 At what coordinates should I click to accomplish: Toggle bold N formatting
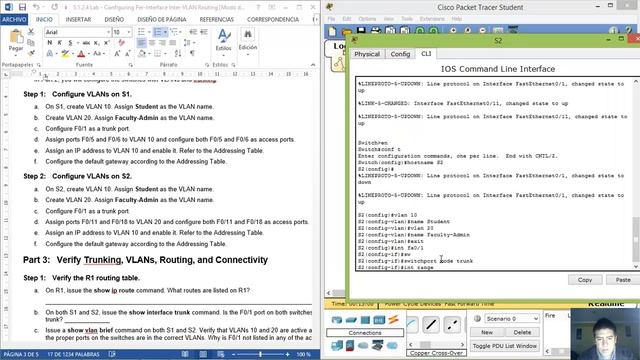pyautogui.click(x=50, y=43)
